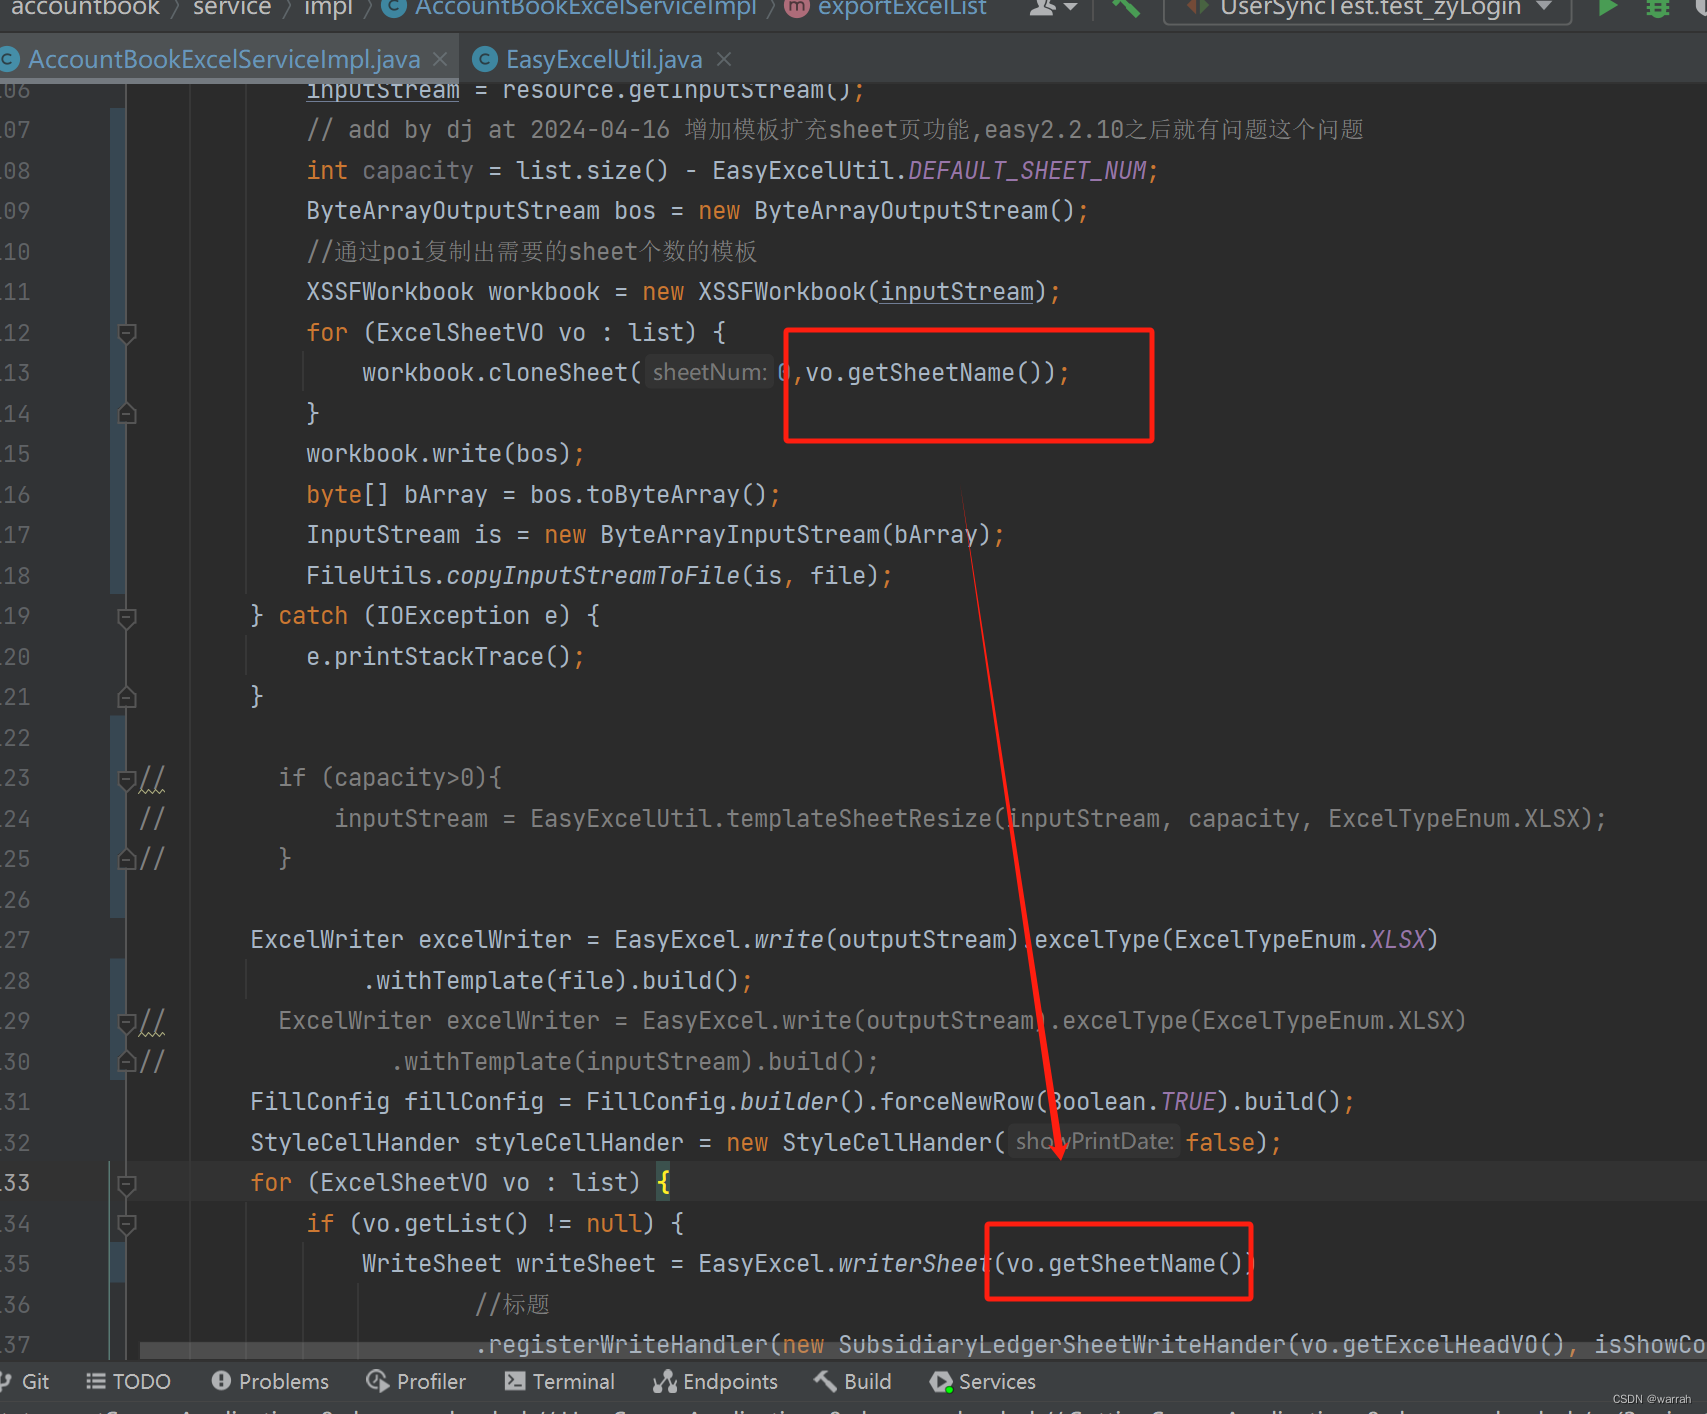Collapse fold marker at end of commented capacity block
1707x1414 pixels.
click(127, 859)
